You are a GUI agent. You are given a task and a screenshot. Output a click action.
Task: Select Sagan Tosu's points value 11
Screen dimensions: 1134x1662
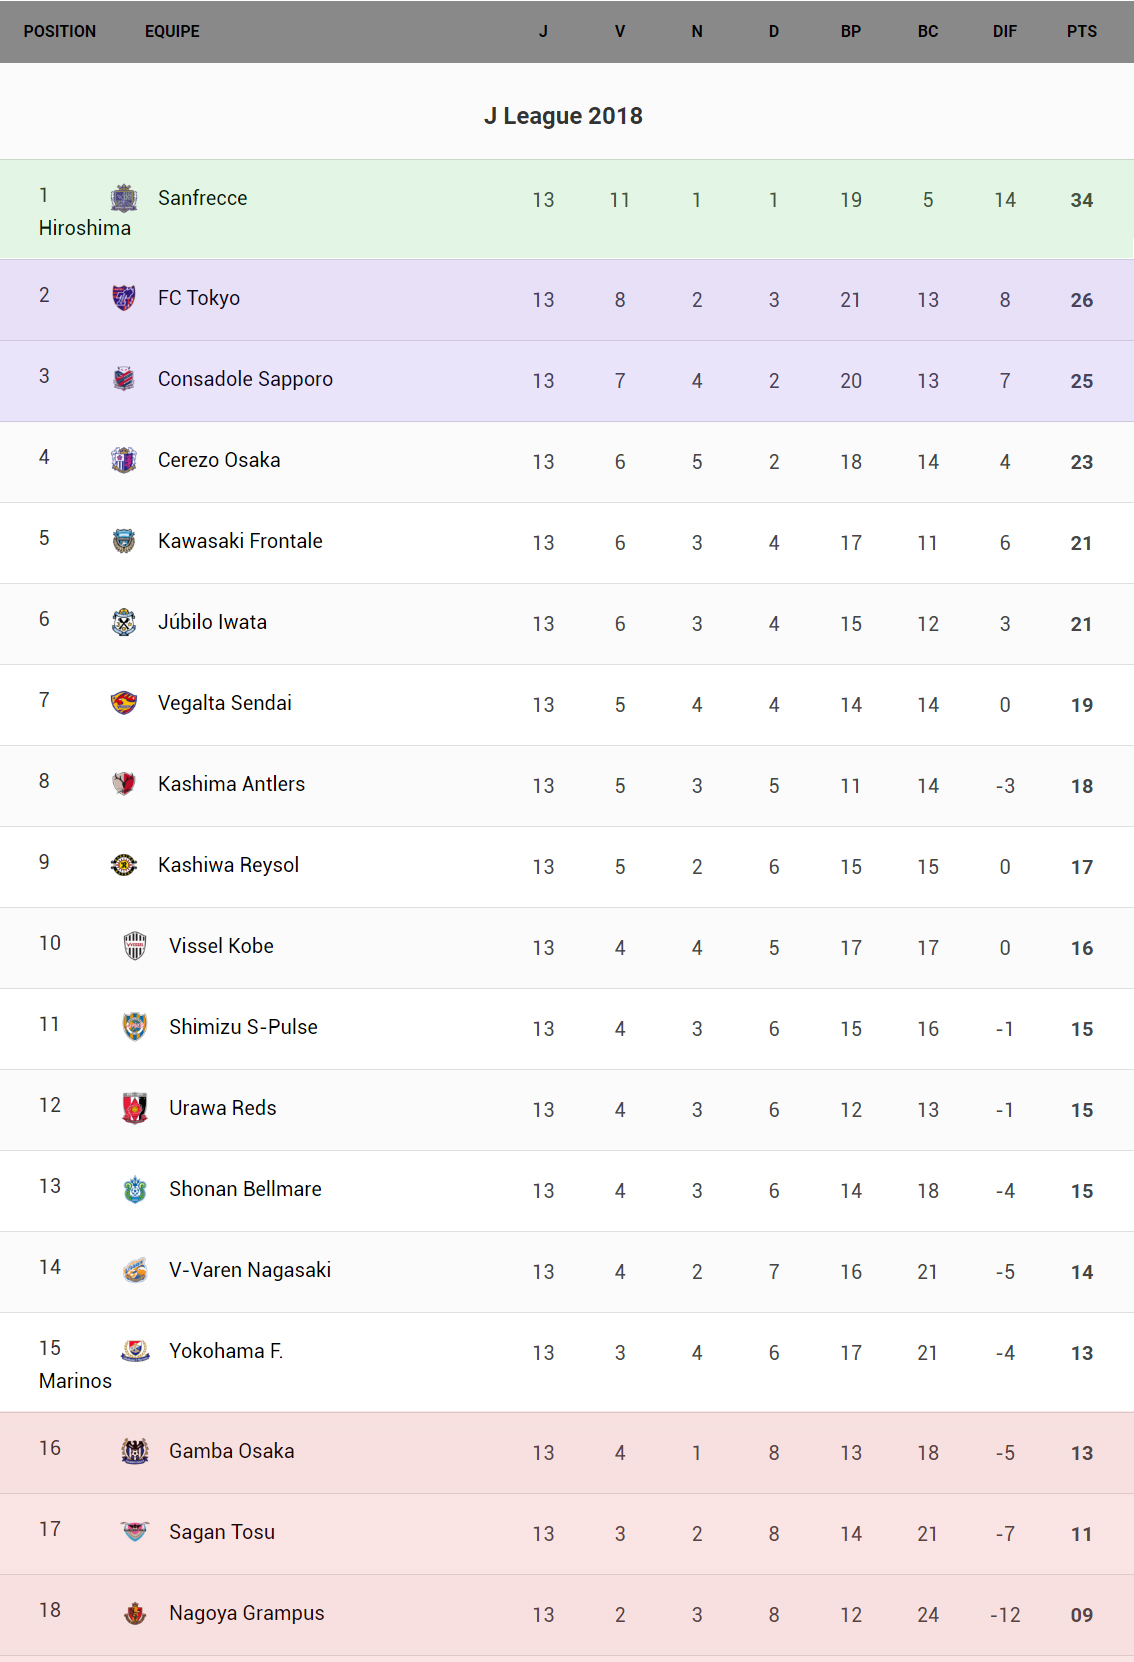[x=1081, y=1534]
